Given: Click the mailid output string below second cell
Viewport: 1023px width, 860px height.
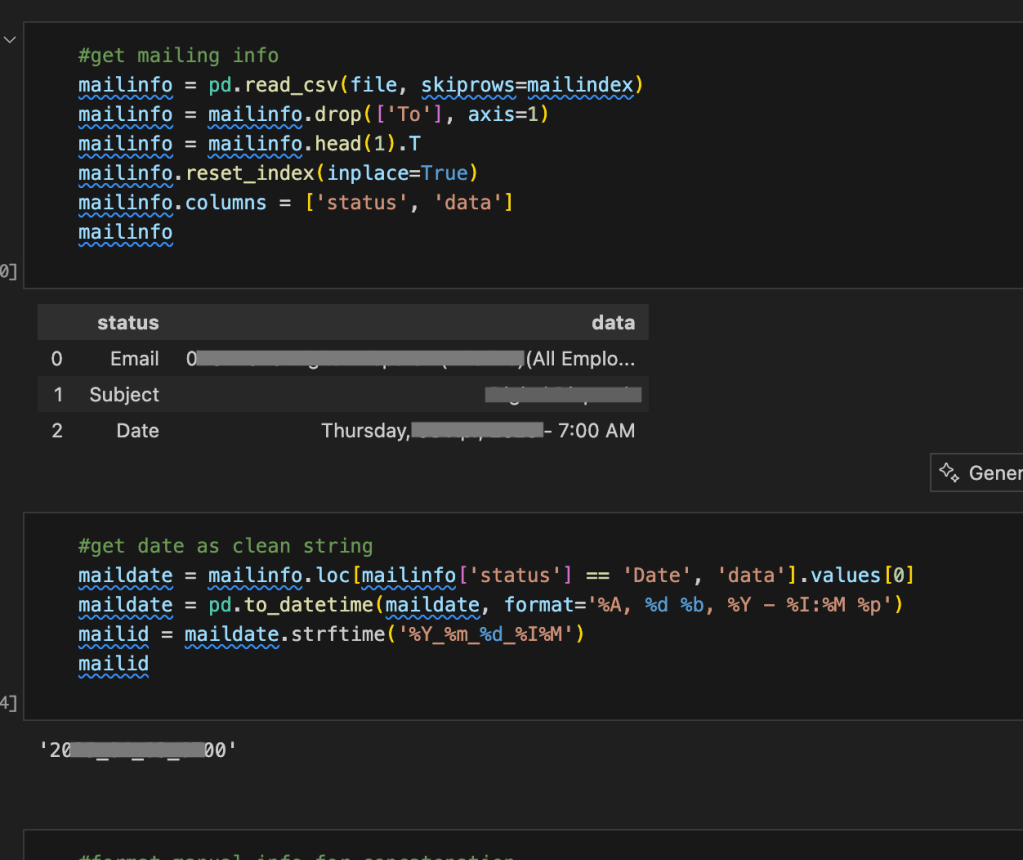Looking at the screenshot, I should [137, 750].
